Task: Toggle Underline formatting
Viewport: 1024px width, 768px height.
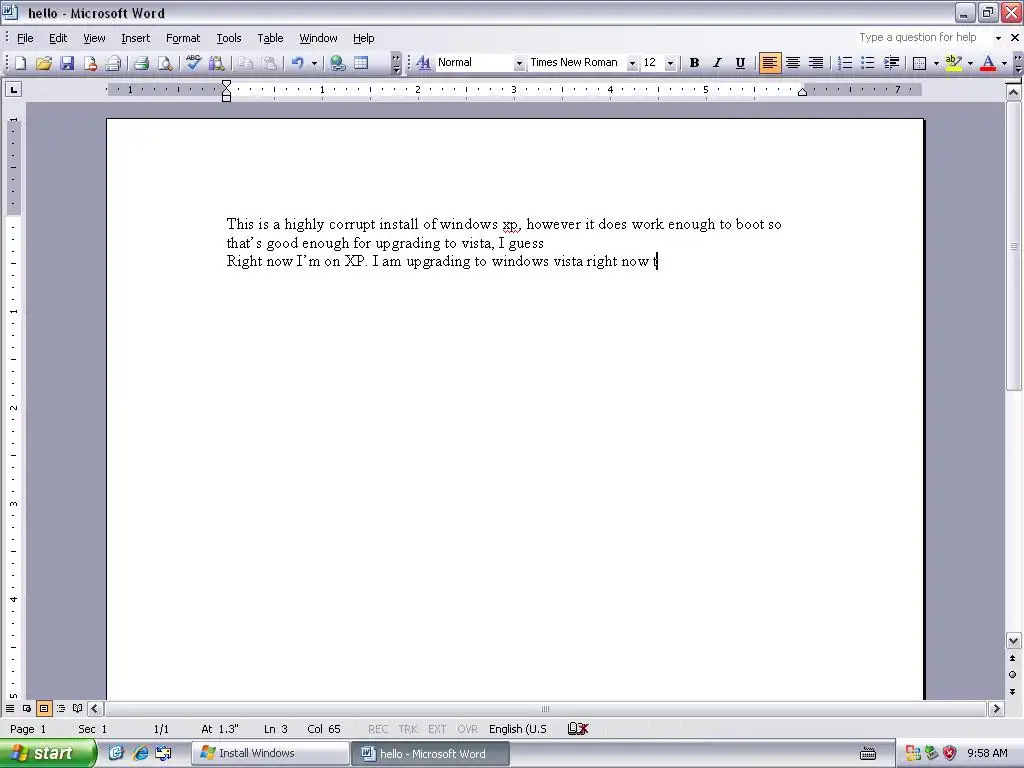Action: 741,63
